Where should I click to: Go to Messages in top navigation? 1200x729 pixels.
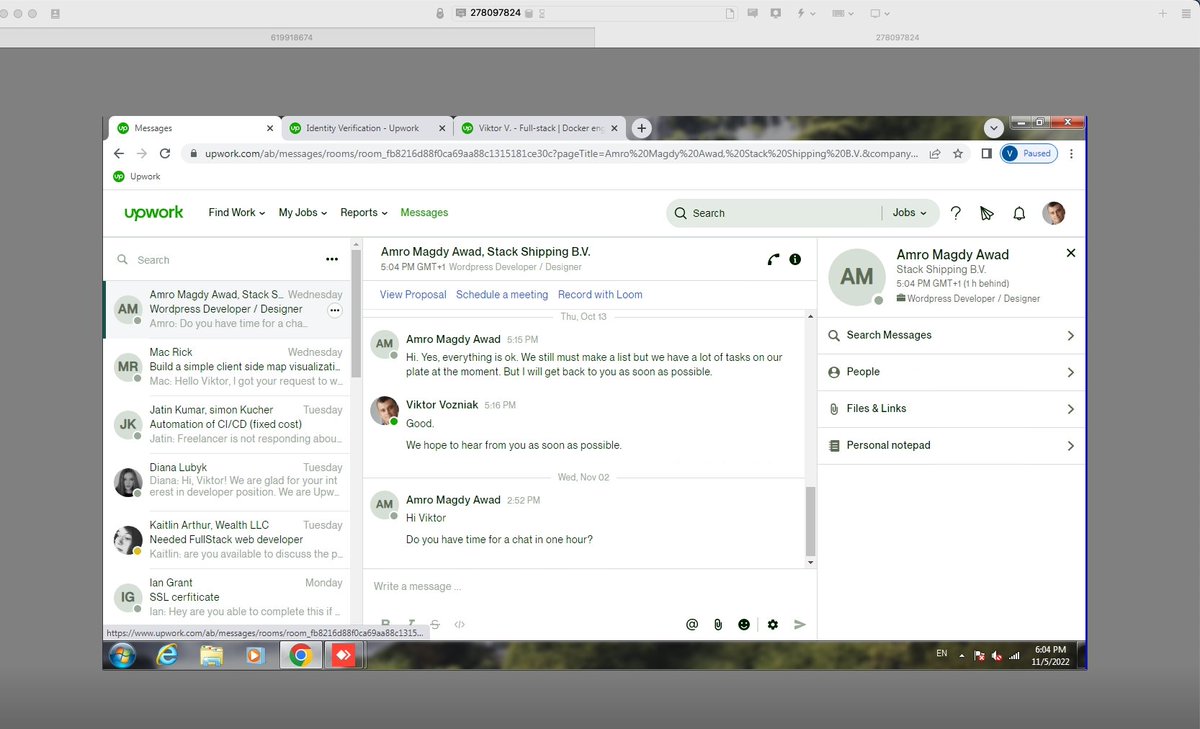tap(424, 213)
